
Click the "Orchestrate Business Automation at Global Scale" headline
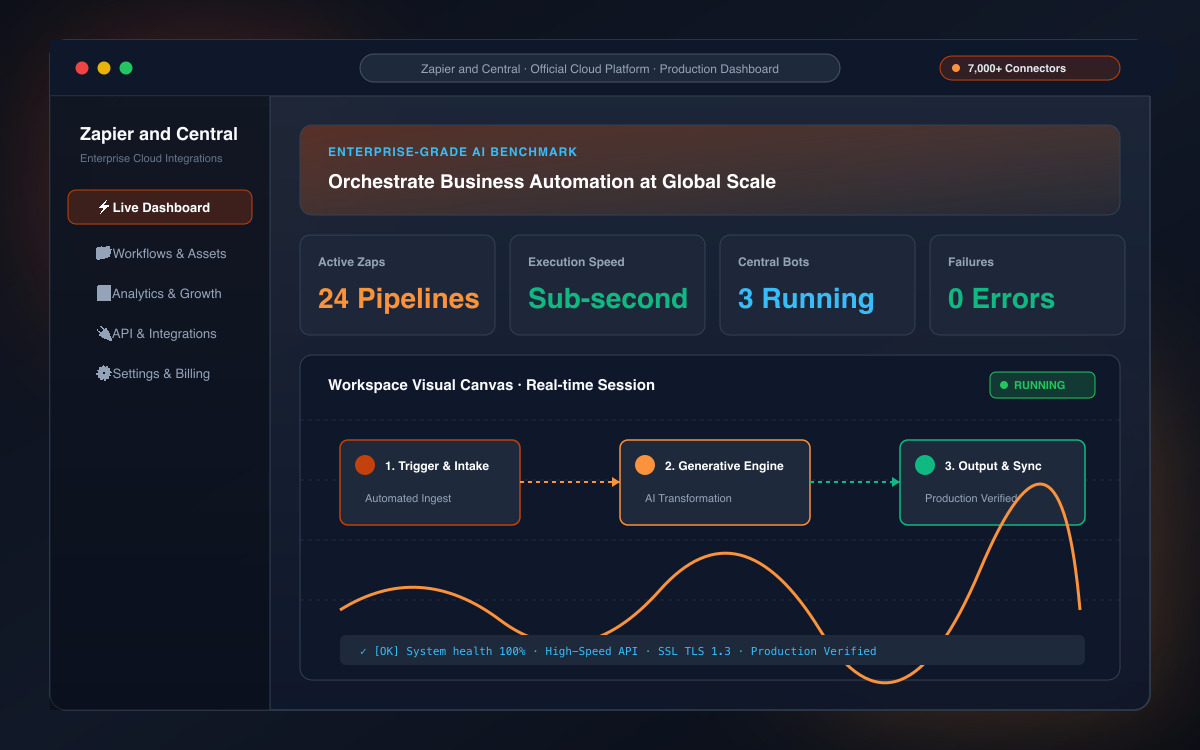click(552, 182)
